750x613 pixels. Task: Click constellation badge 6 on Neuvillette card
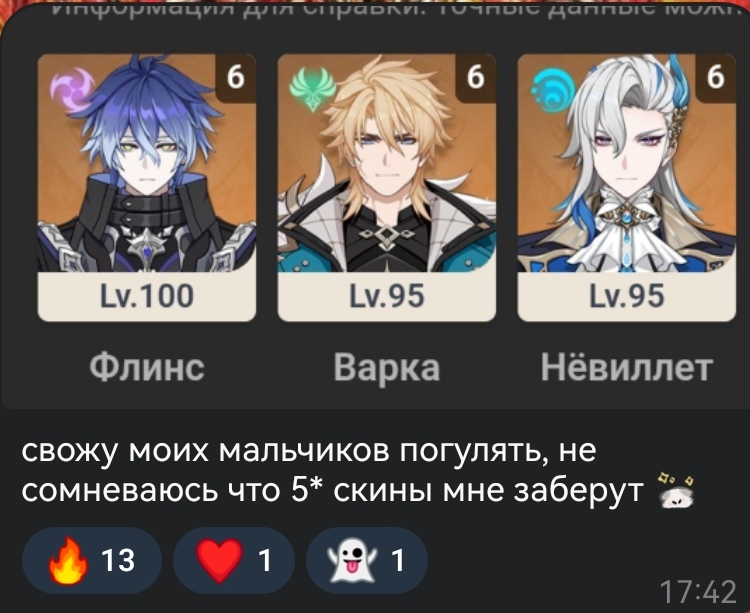click(x=716, y=78)
